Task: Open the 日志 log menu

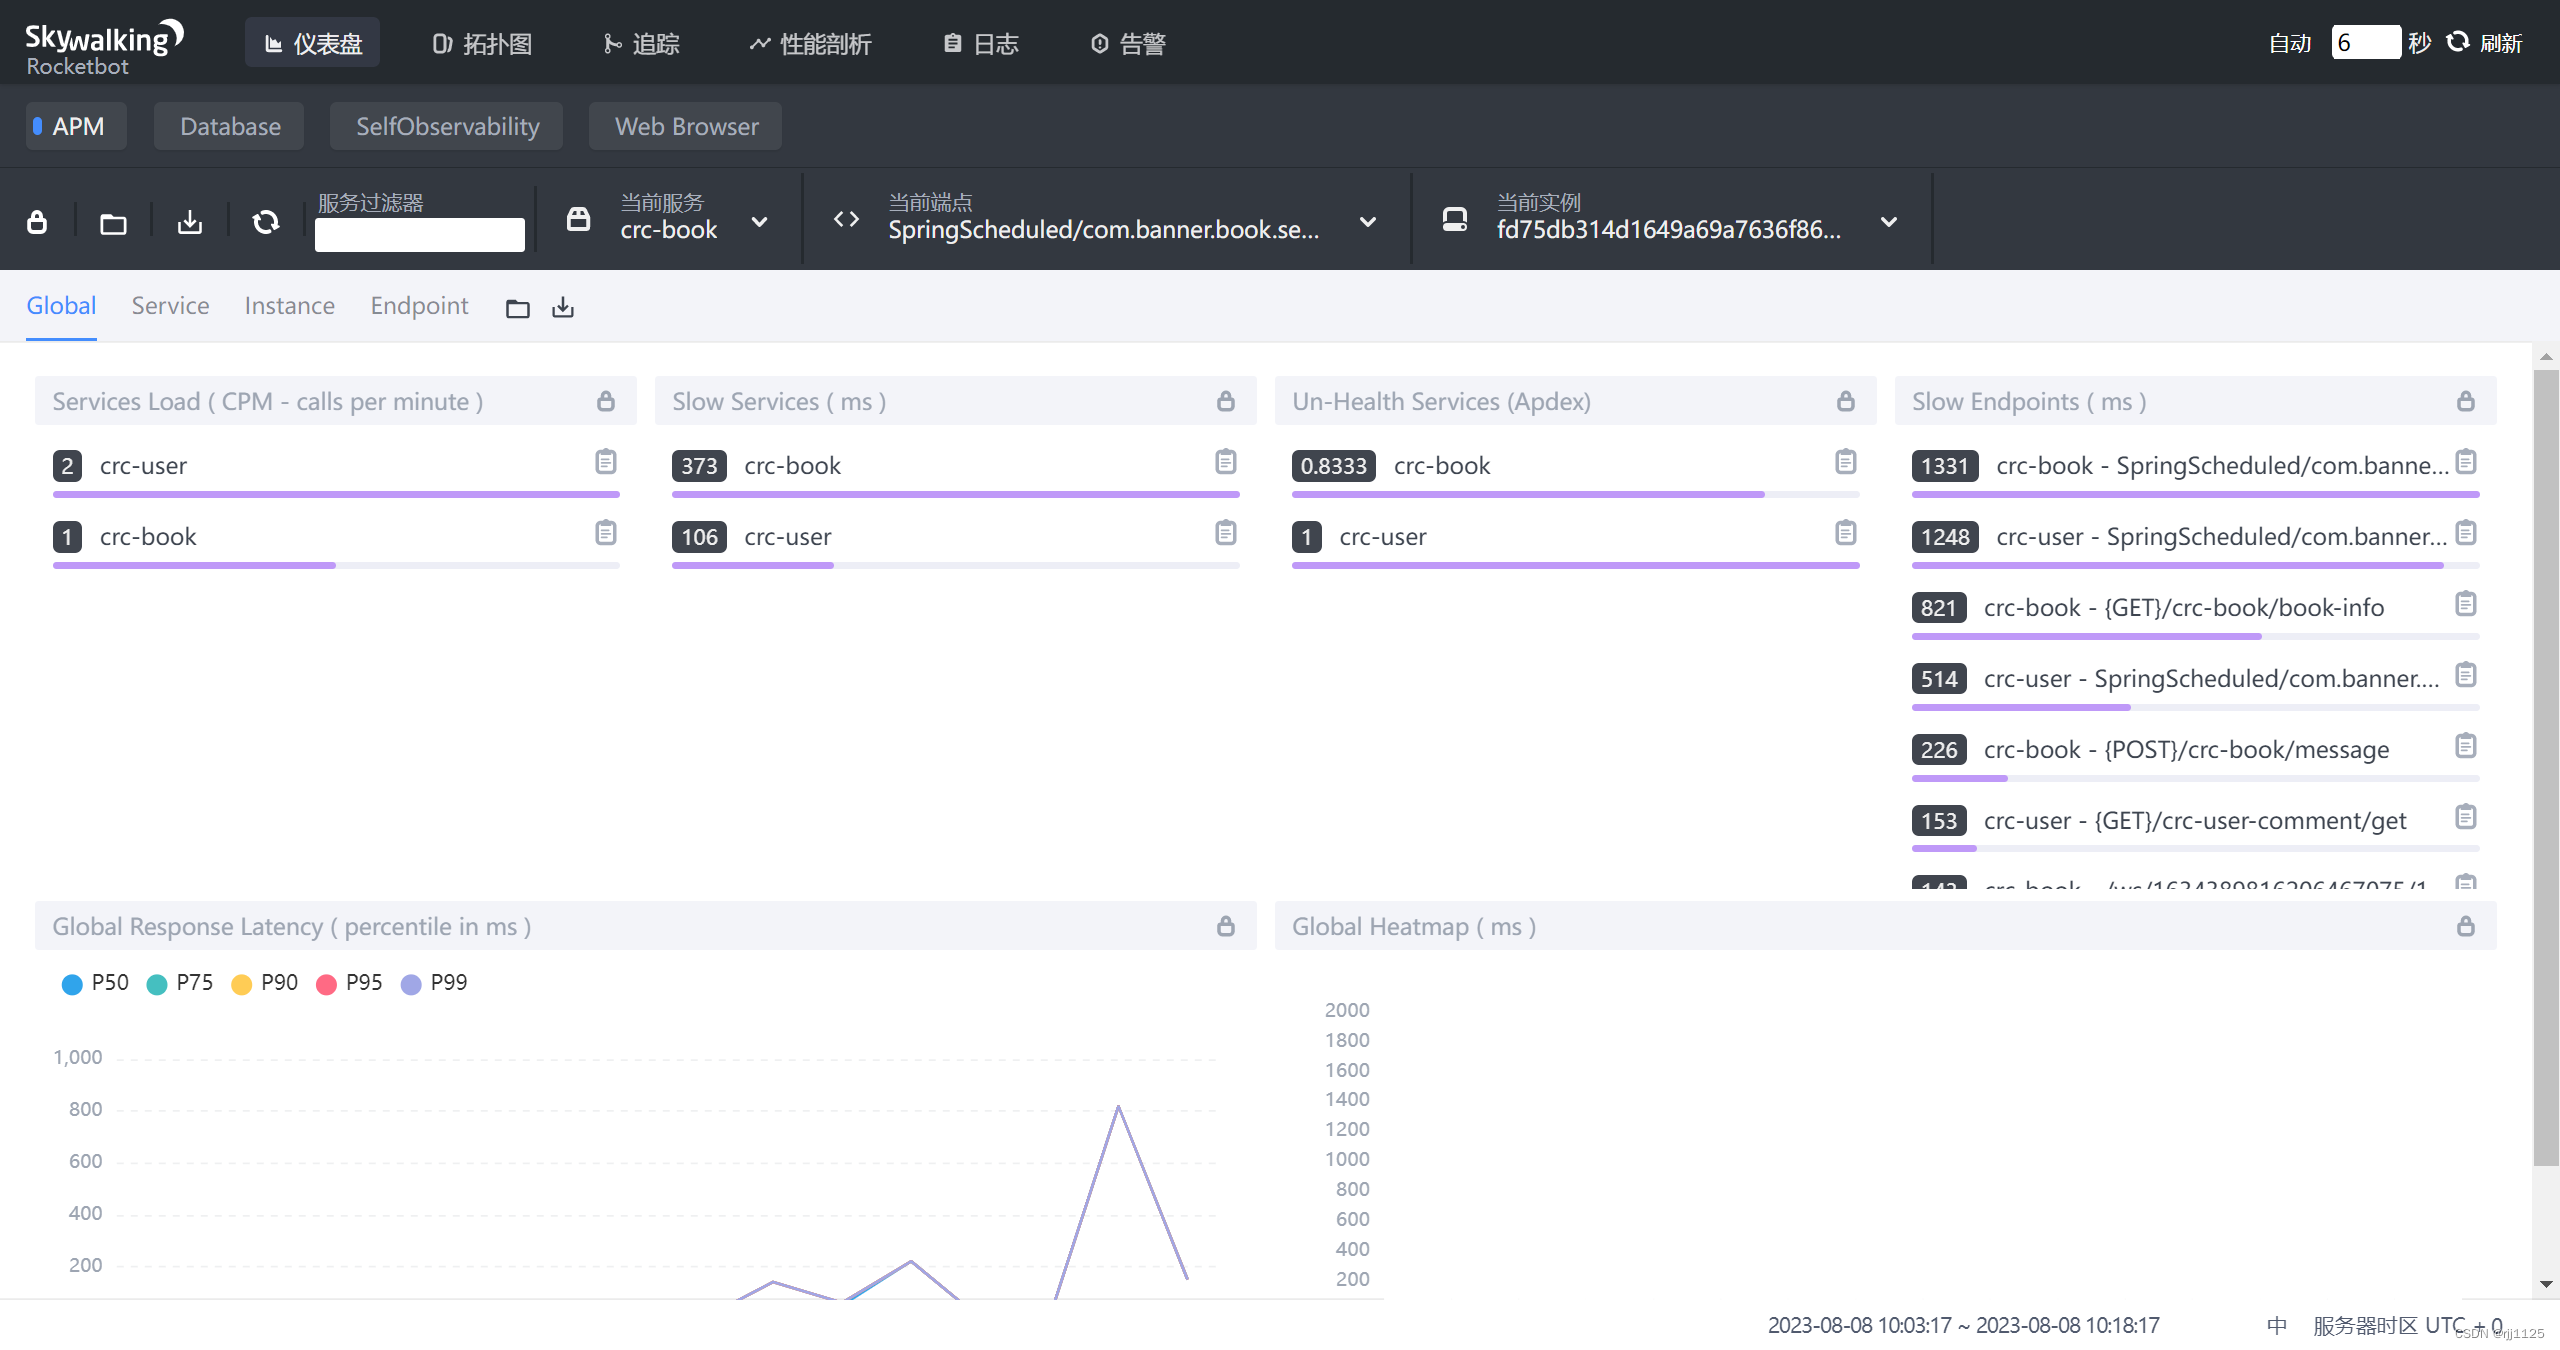Action: 981,43
